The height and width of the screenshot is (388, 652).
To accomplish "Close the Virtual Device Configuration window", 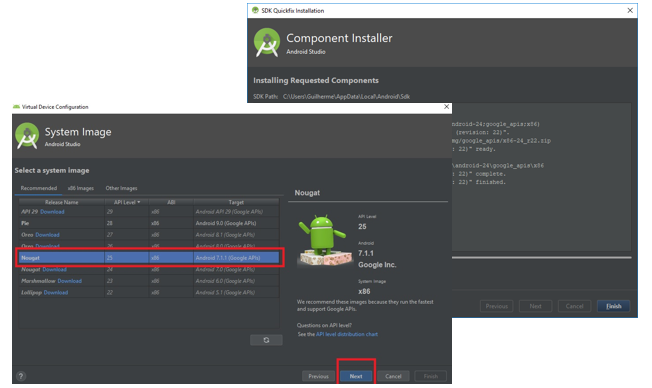I will tap(446, 107).
